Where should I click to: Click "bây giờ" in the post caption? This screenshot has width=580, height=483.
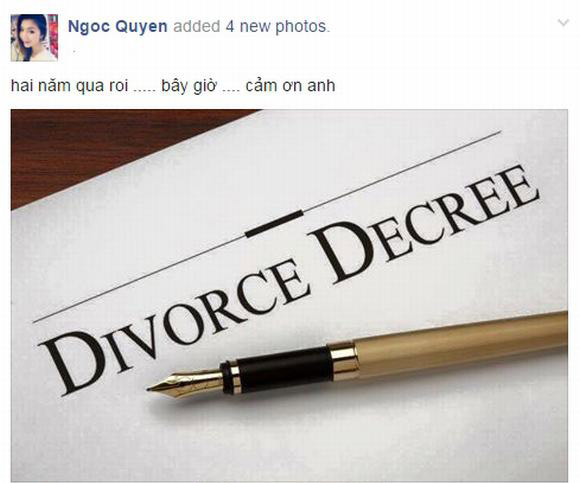click(189, 86)
